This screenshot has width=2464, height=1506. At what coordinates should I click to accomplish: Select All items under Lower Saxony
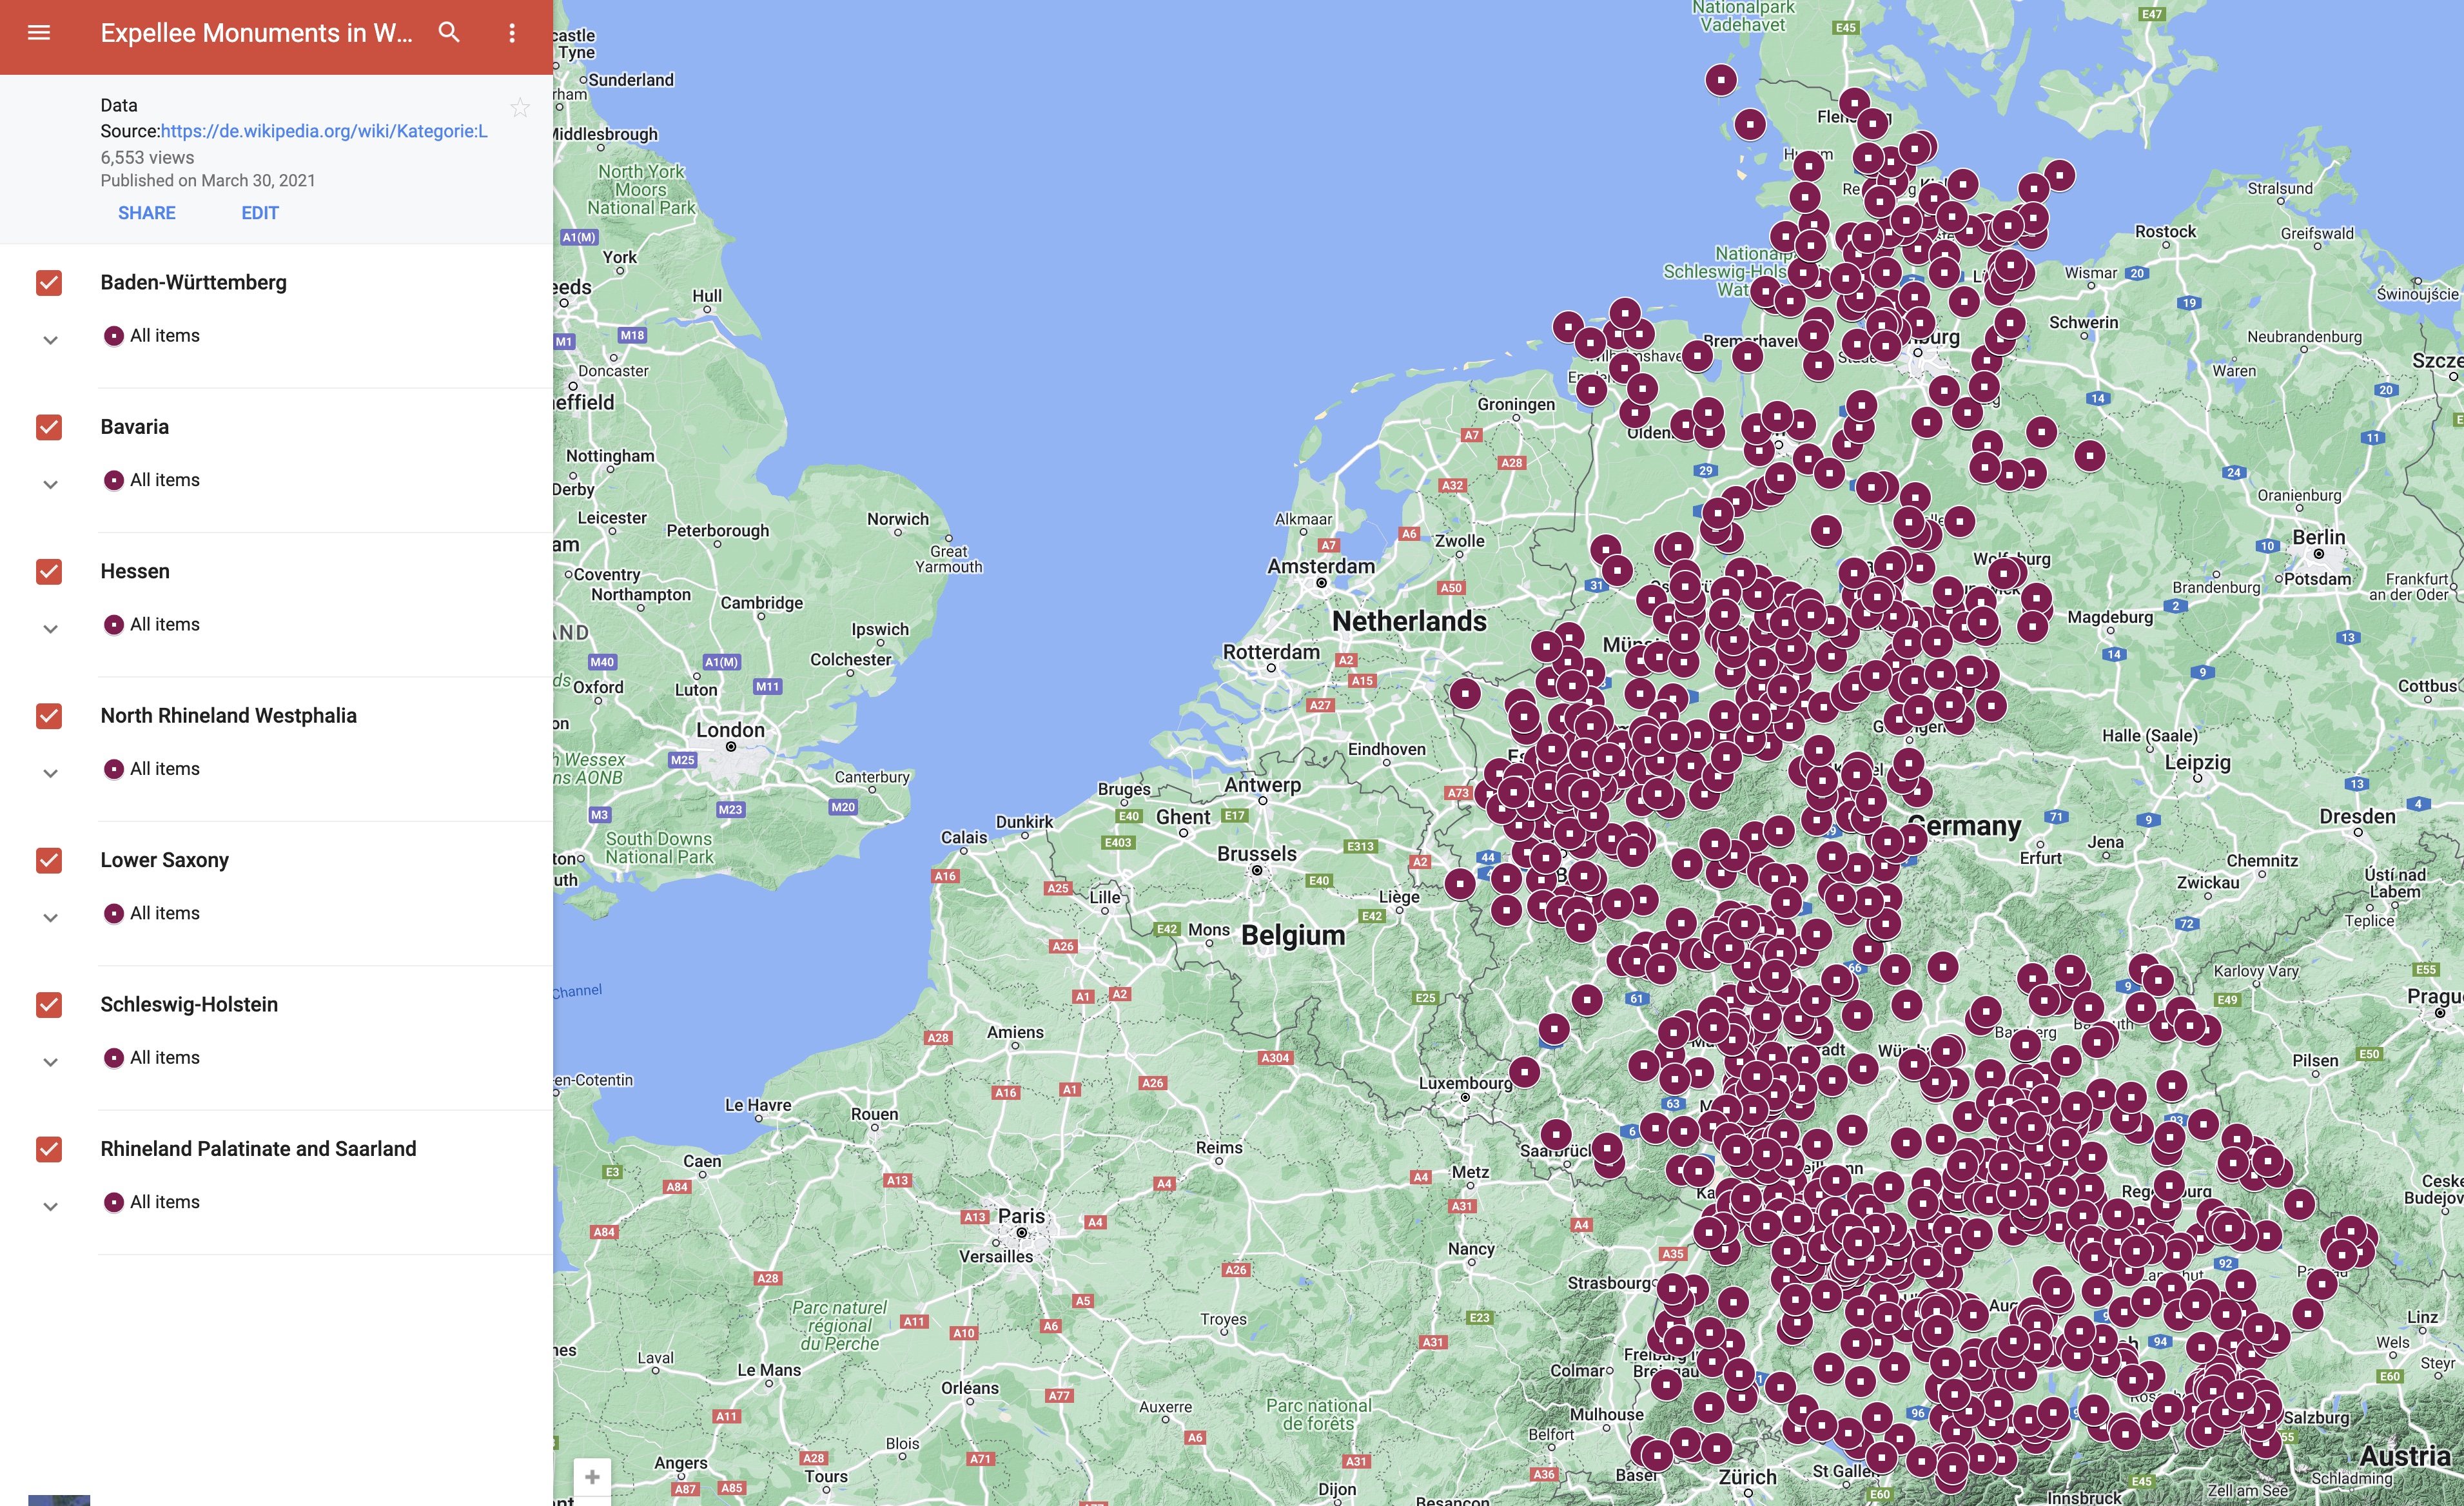tap(165, 913)
